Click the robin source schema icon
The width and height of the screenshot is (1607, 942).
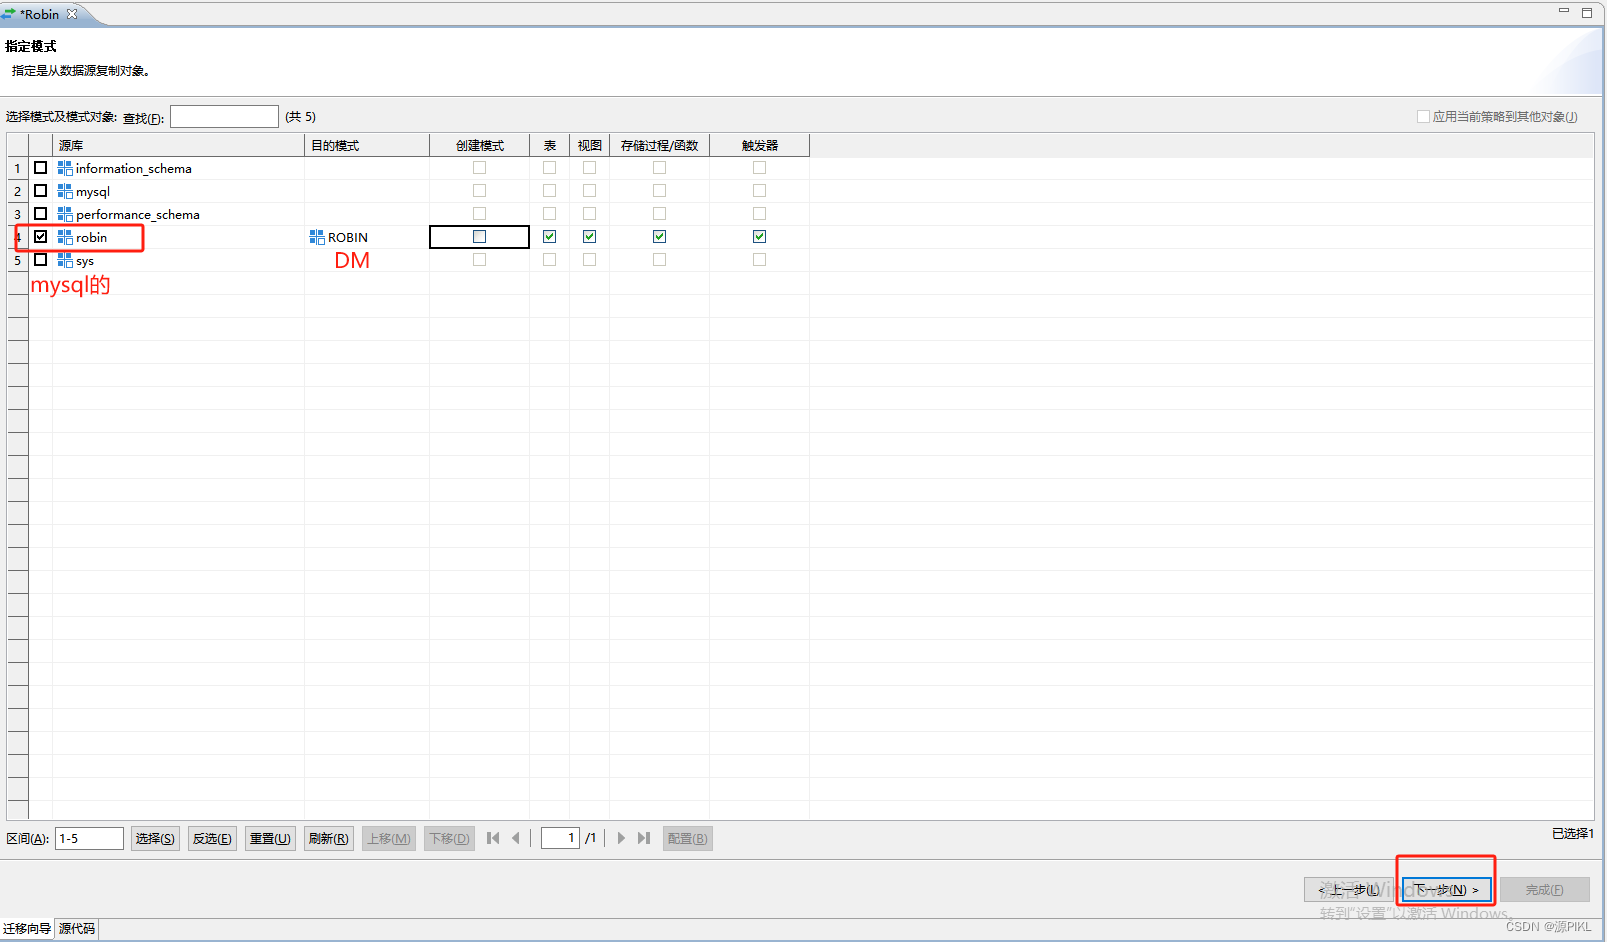pos(65,237)
